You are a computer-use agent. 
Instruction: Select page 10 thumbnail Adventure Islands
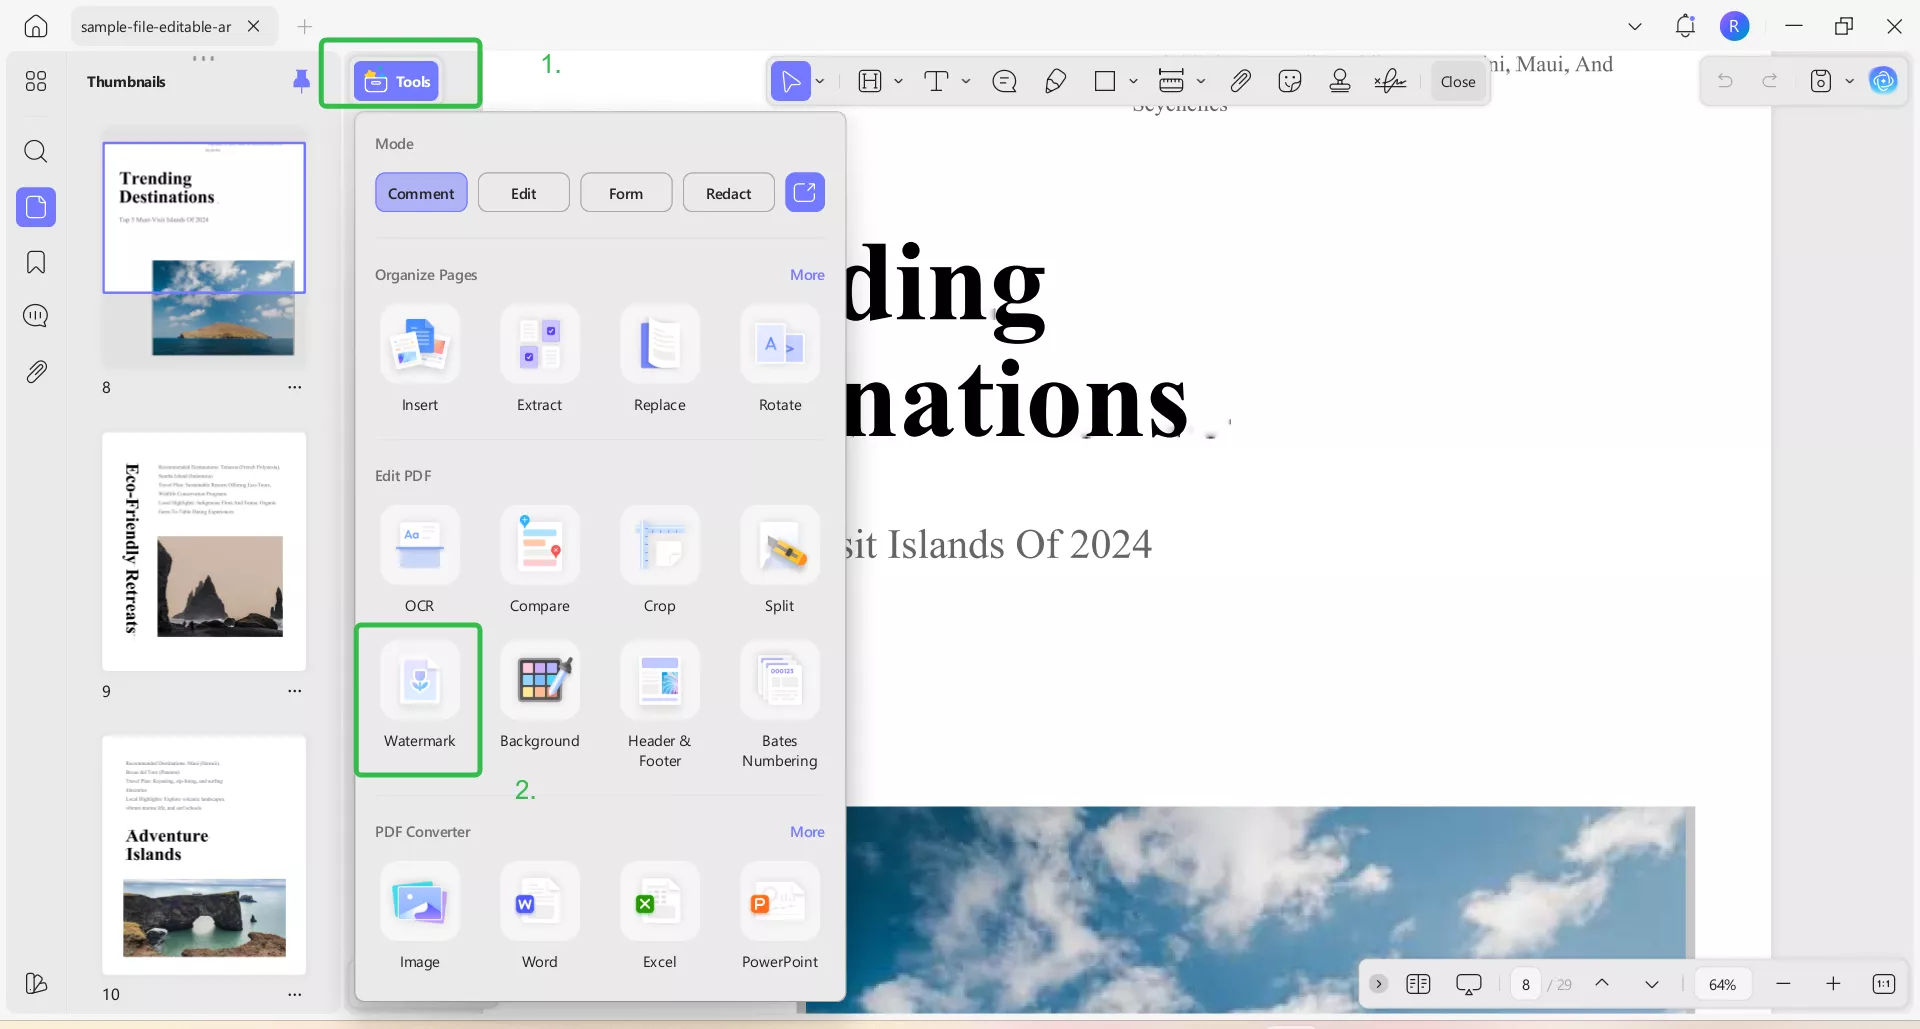204,855
